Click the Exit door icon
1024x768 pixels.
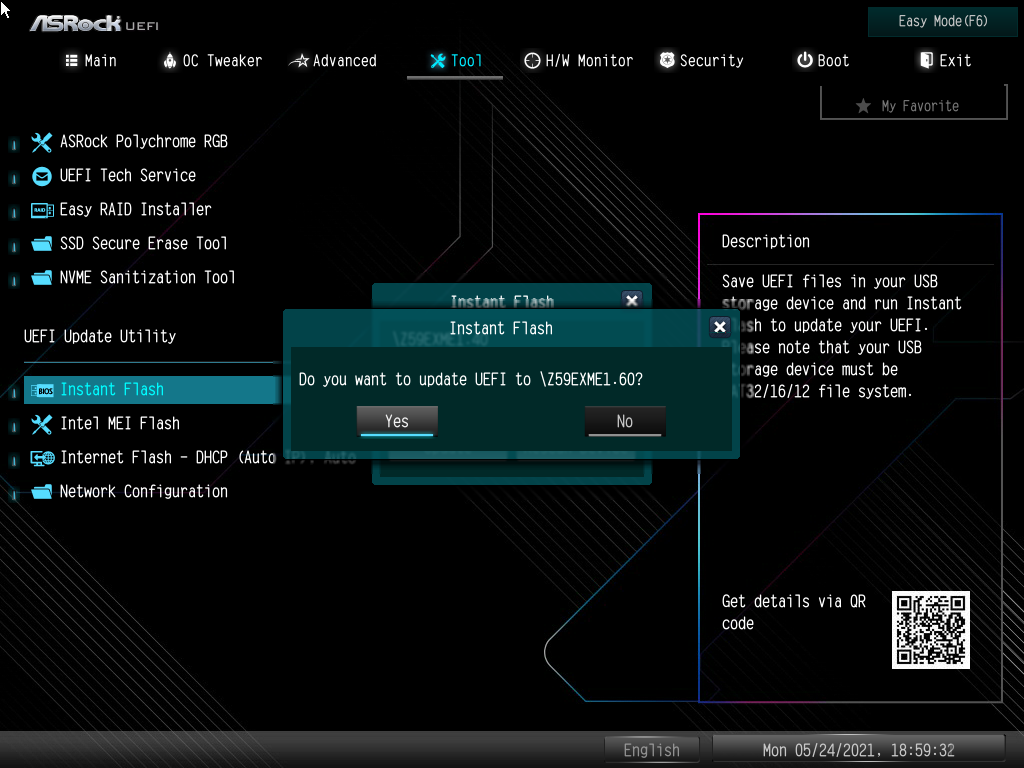[926, 60]
